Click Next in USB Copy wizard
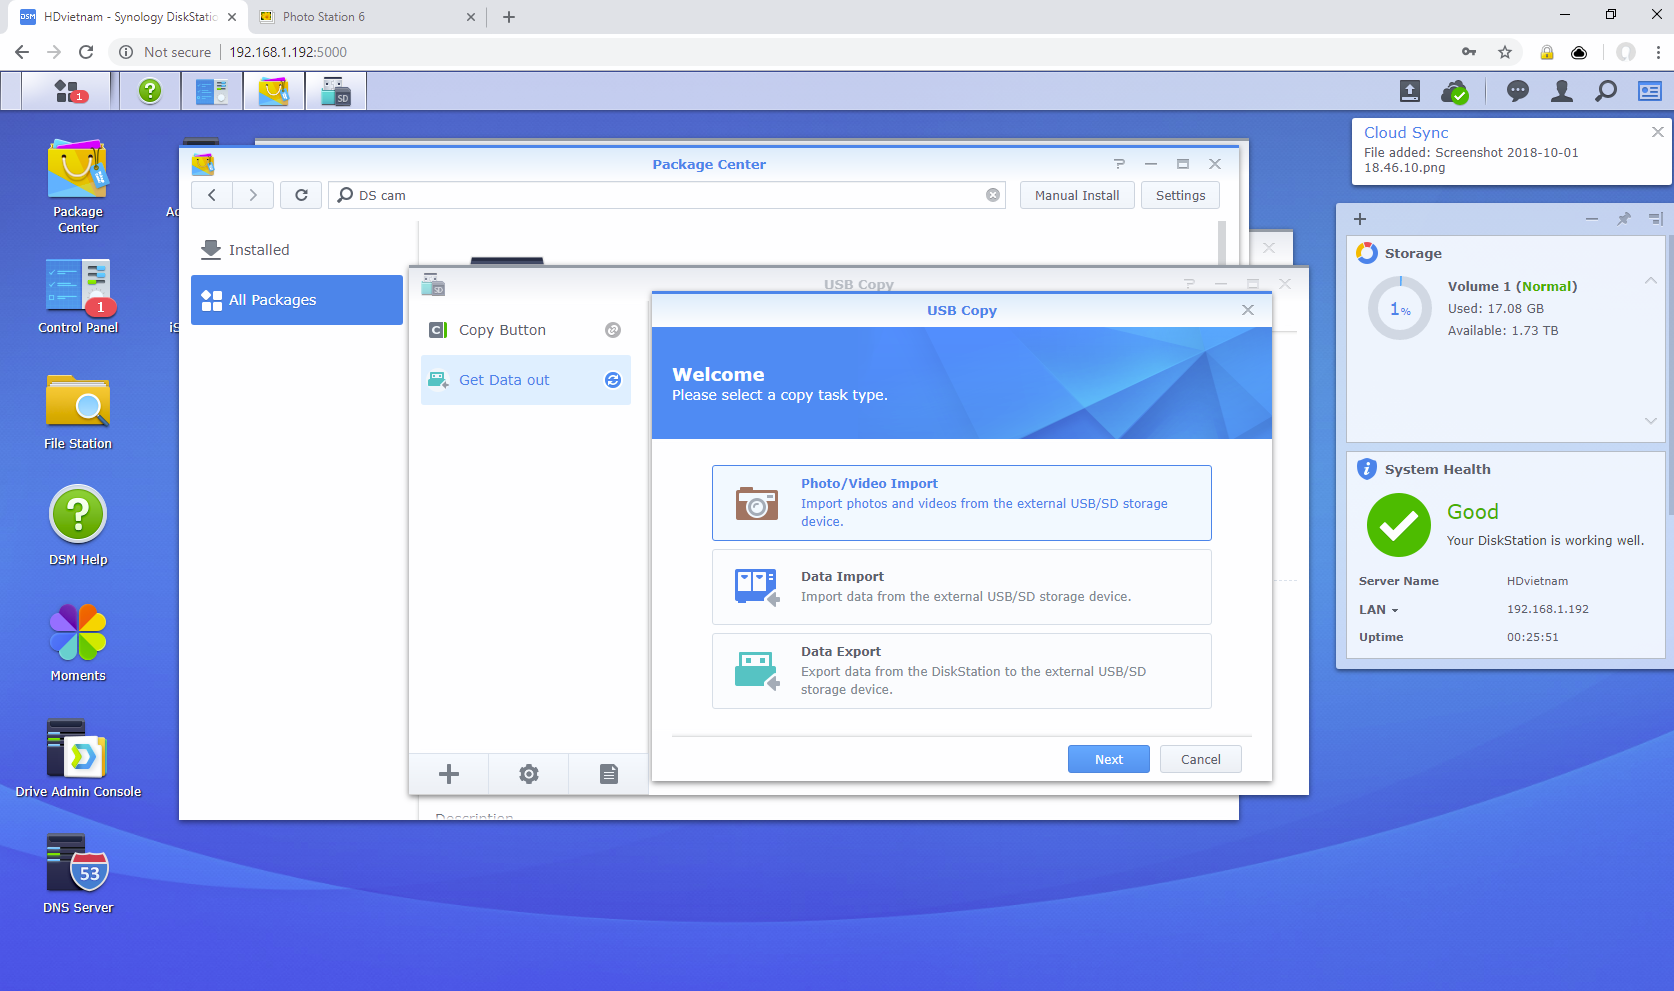The height and width of the screenshot is (991, 1674). click(x=1109, y=759)
